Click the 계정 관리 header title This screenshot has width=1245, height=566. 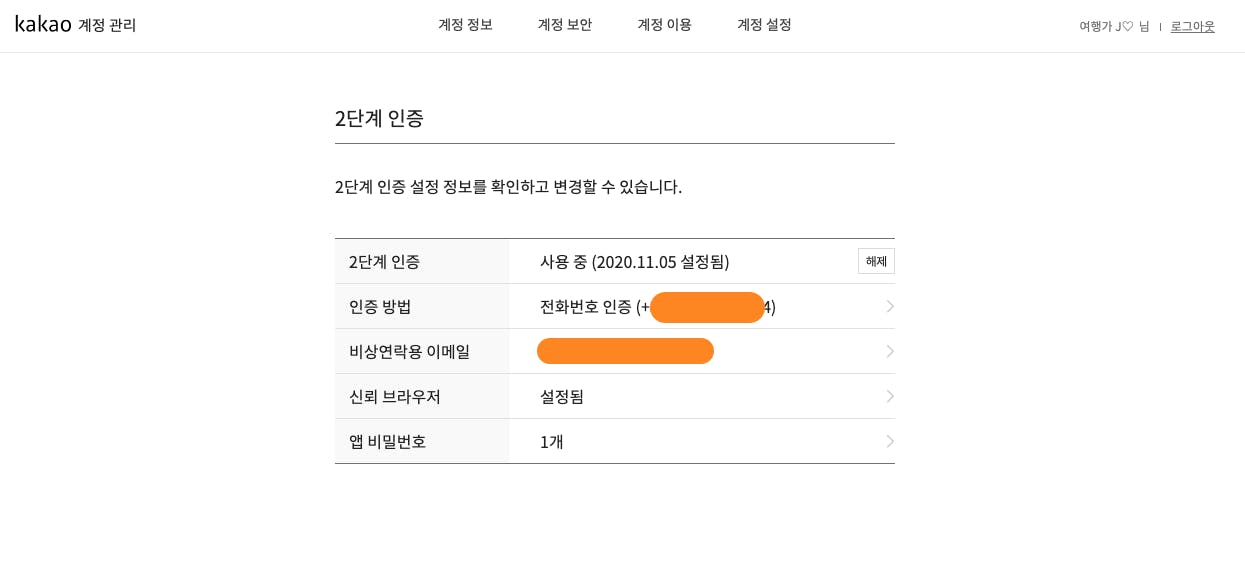coord(107,25)
